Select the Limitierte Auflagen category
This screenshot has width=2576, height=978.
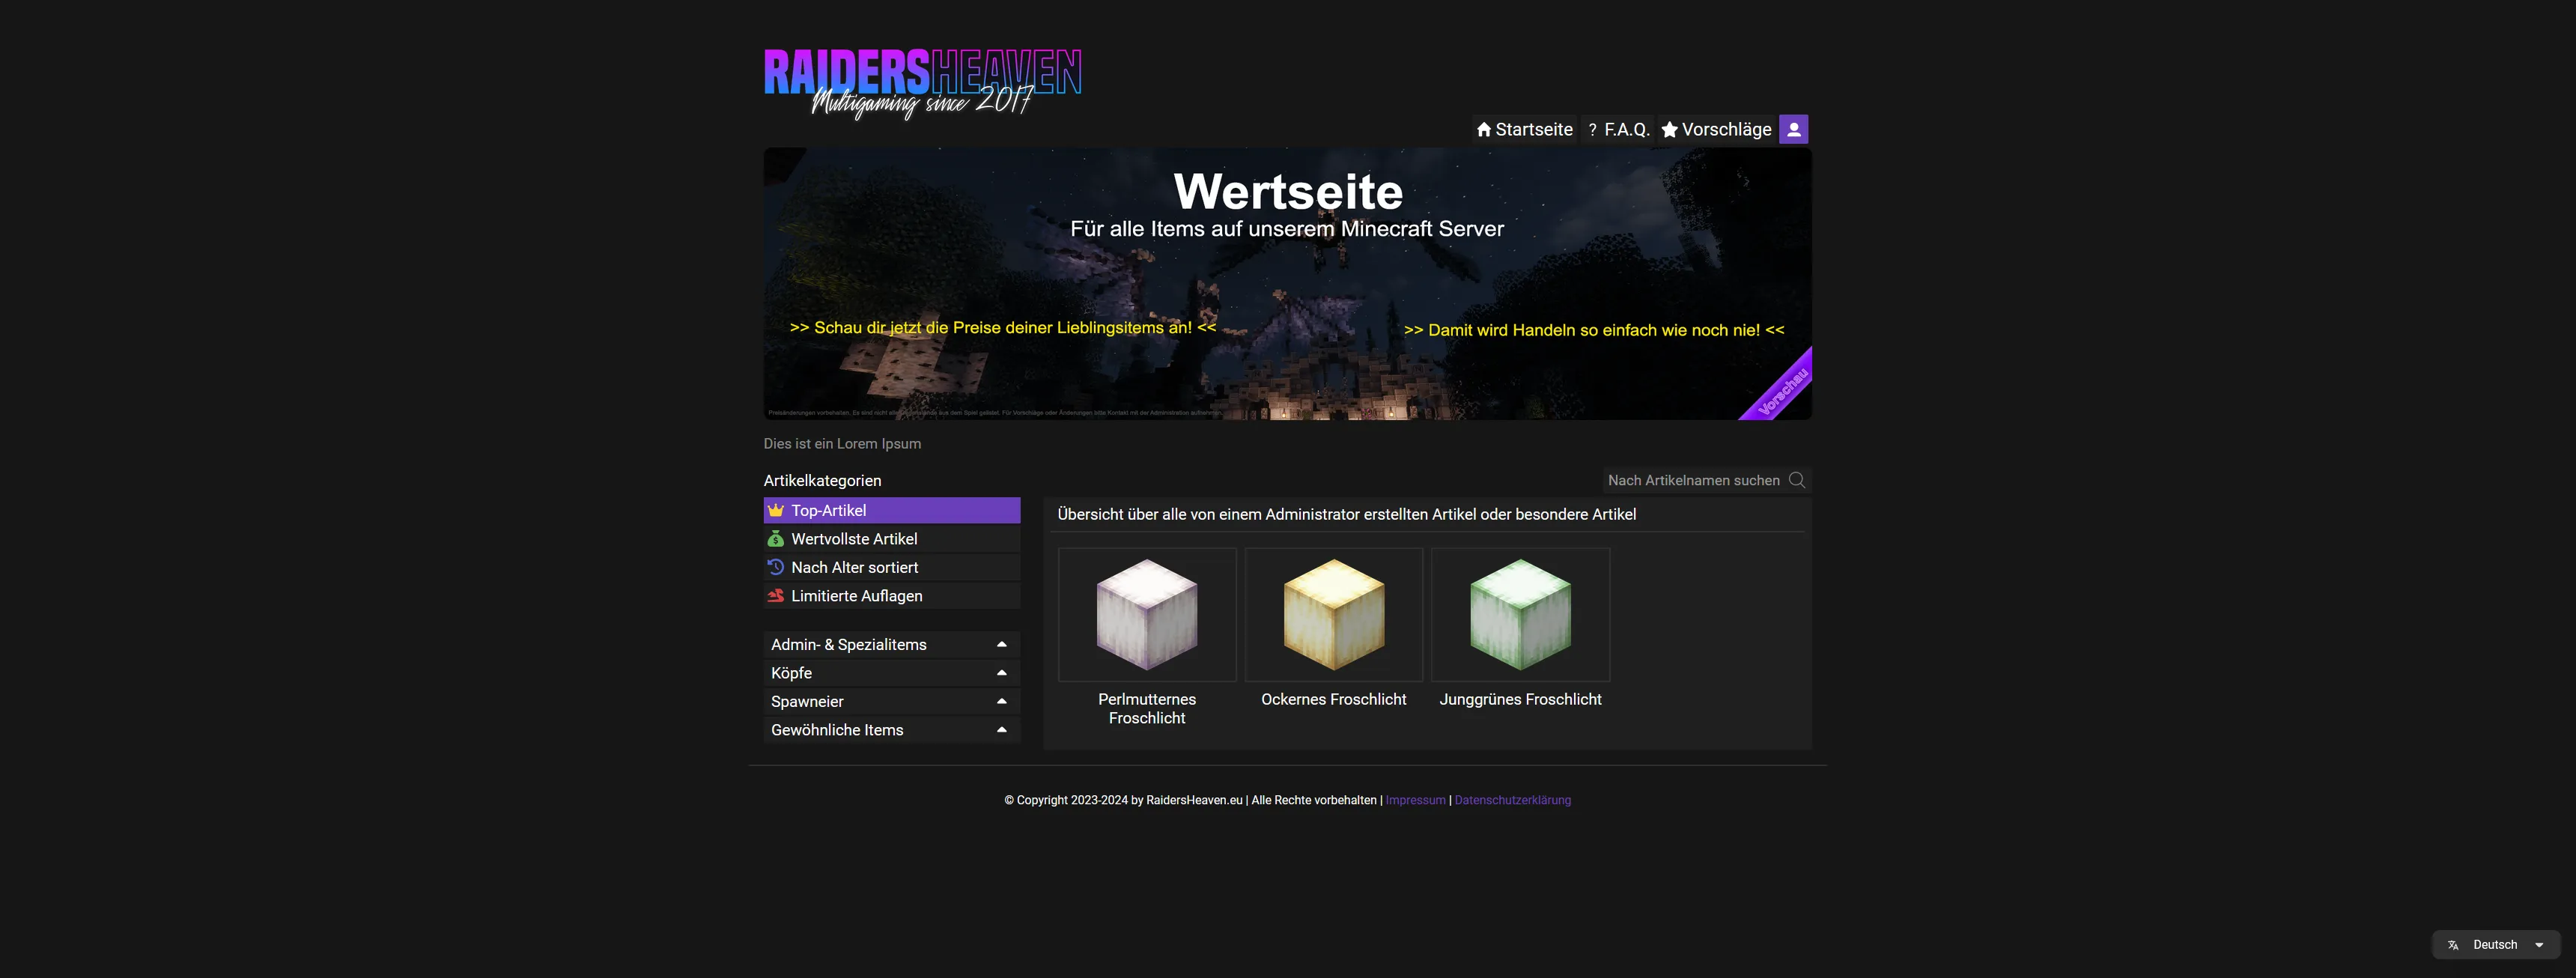(x=892, y=596)
